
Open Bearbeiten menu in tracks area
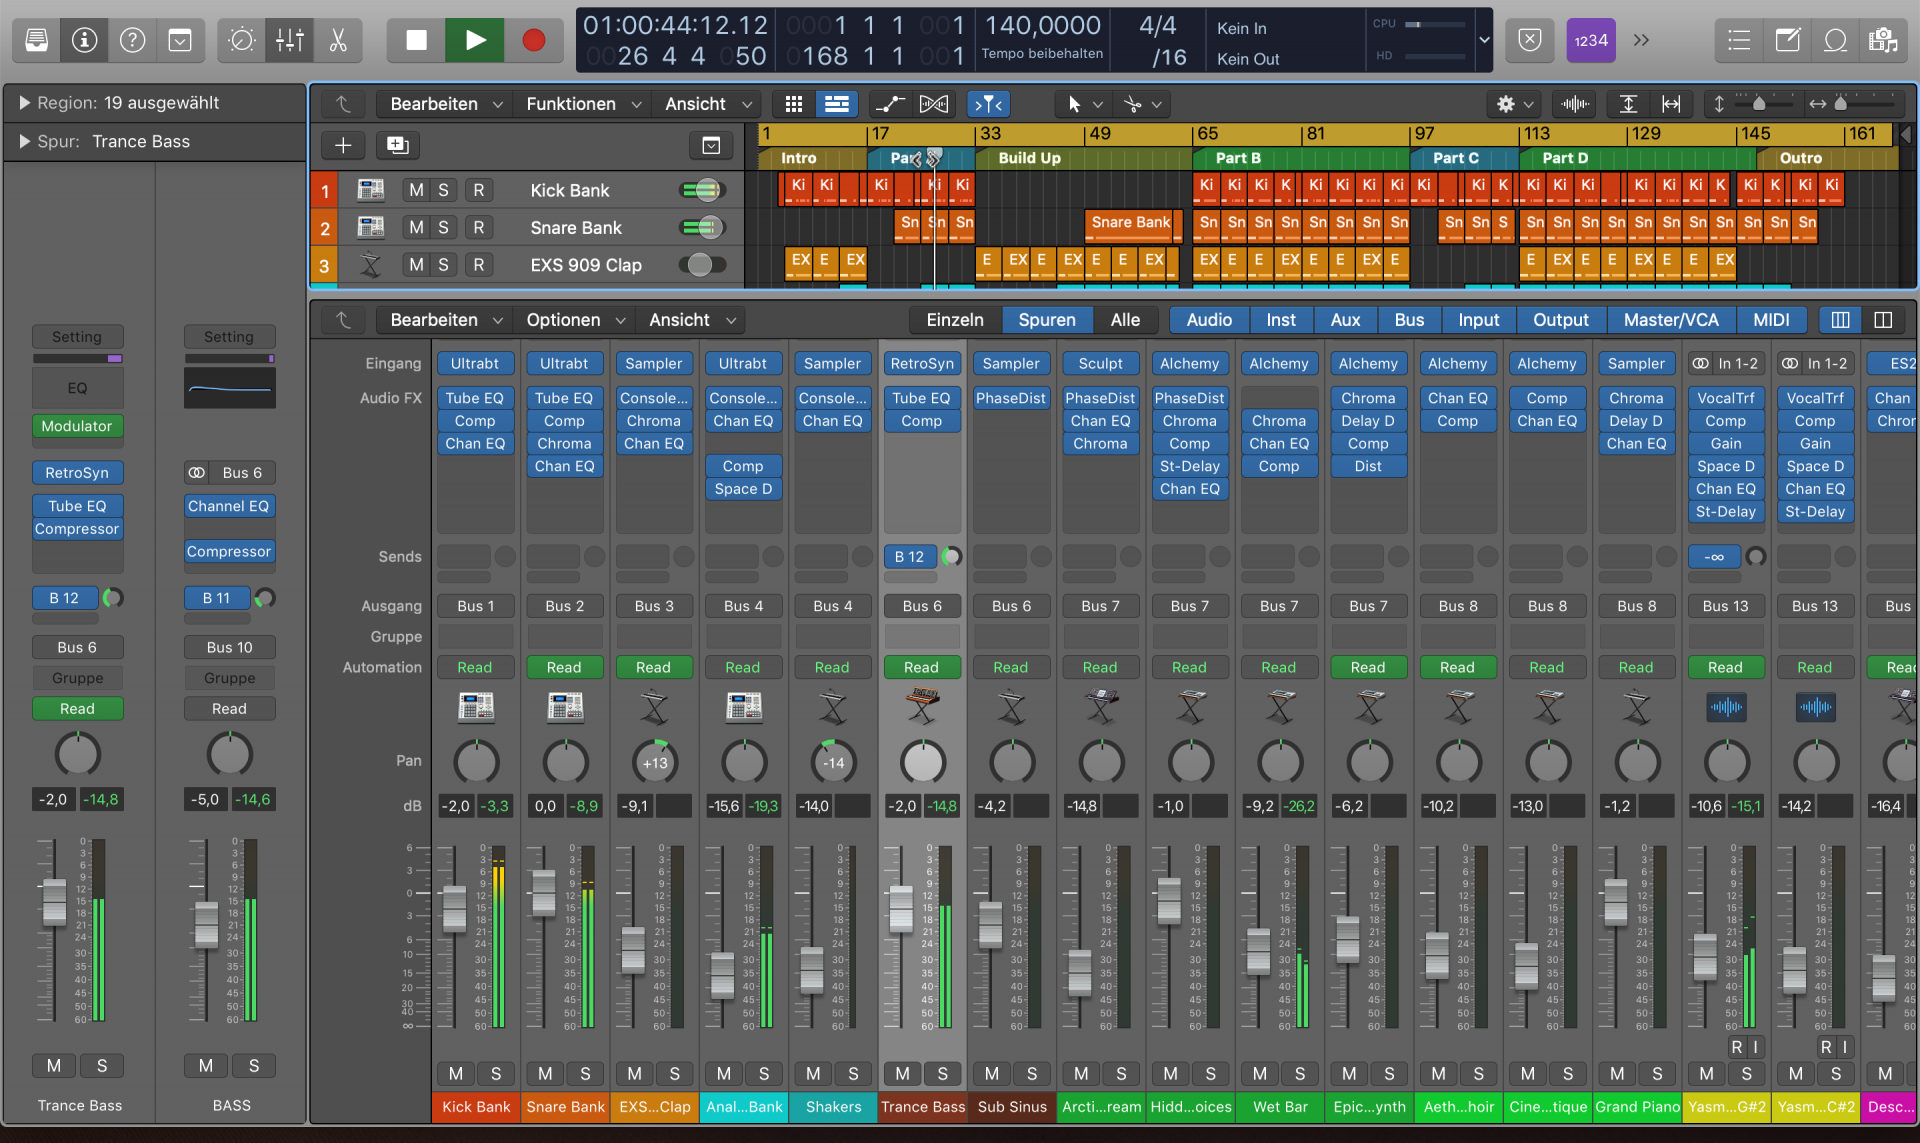pyautogui.click(x=446, y=104)
